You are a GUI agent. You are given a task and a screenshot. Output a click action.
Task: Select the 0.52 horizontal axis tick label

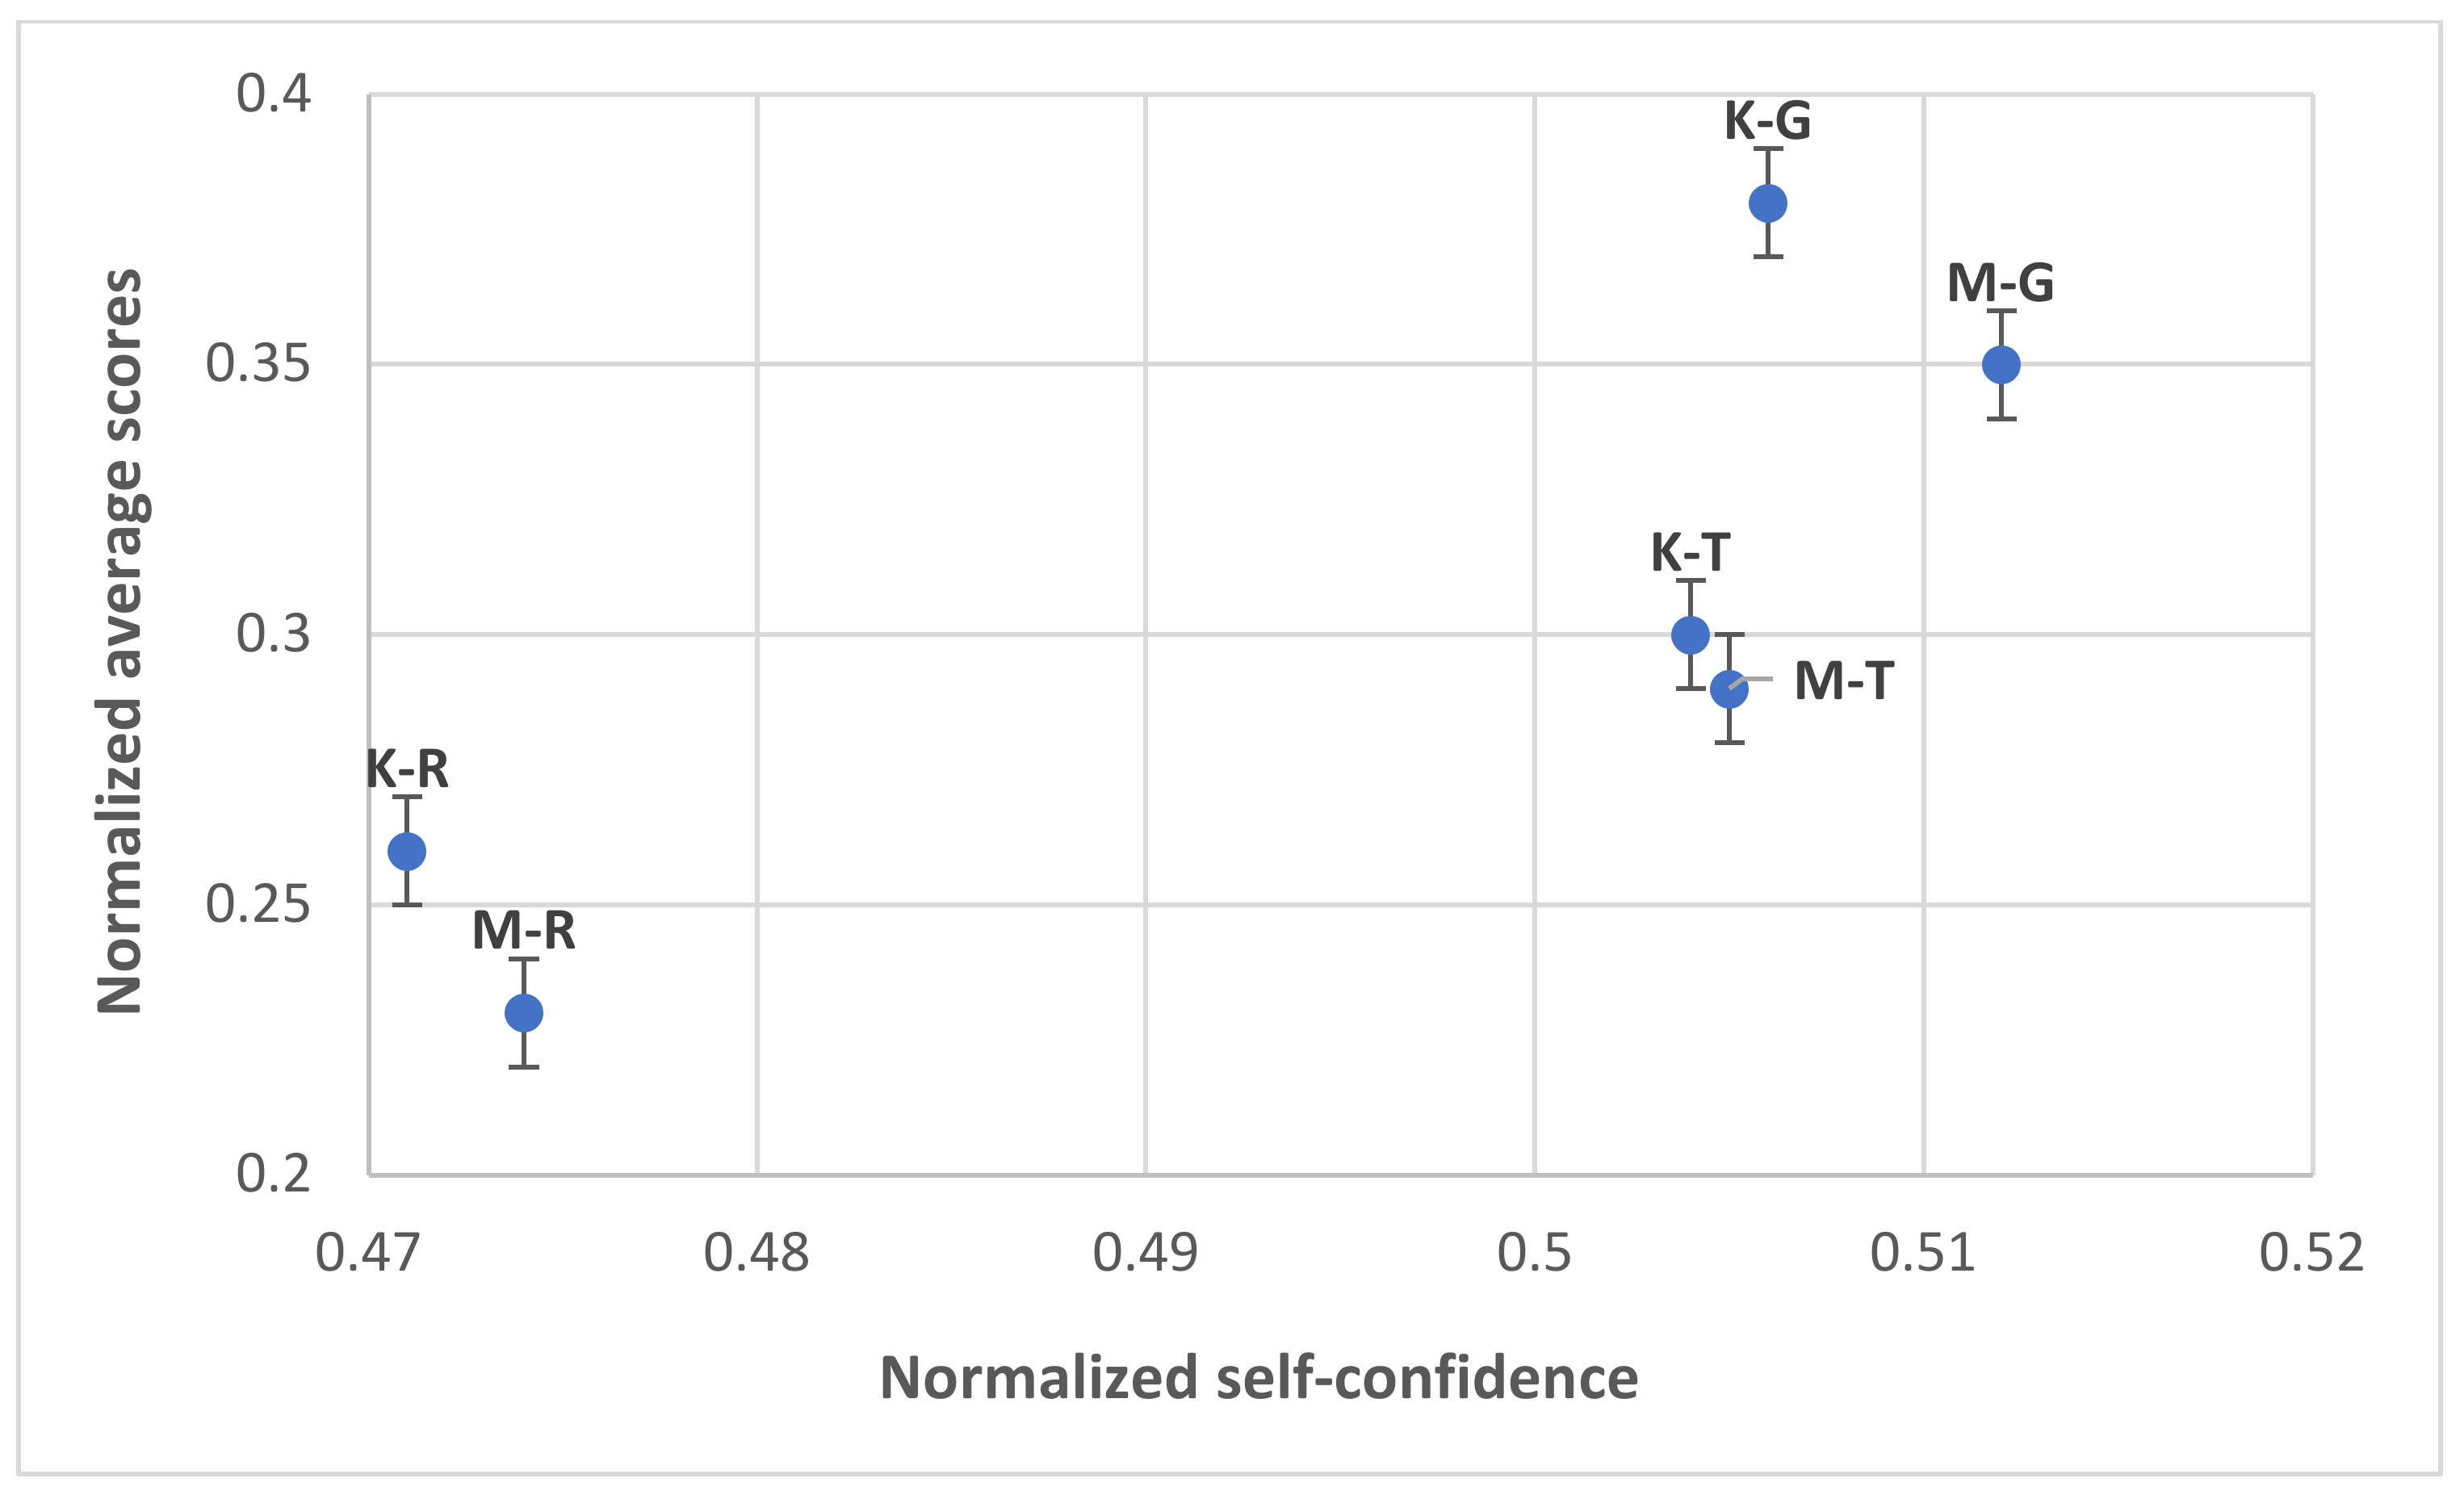[2312, 1253]
